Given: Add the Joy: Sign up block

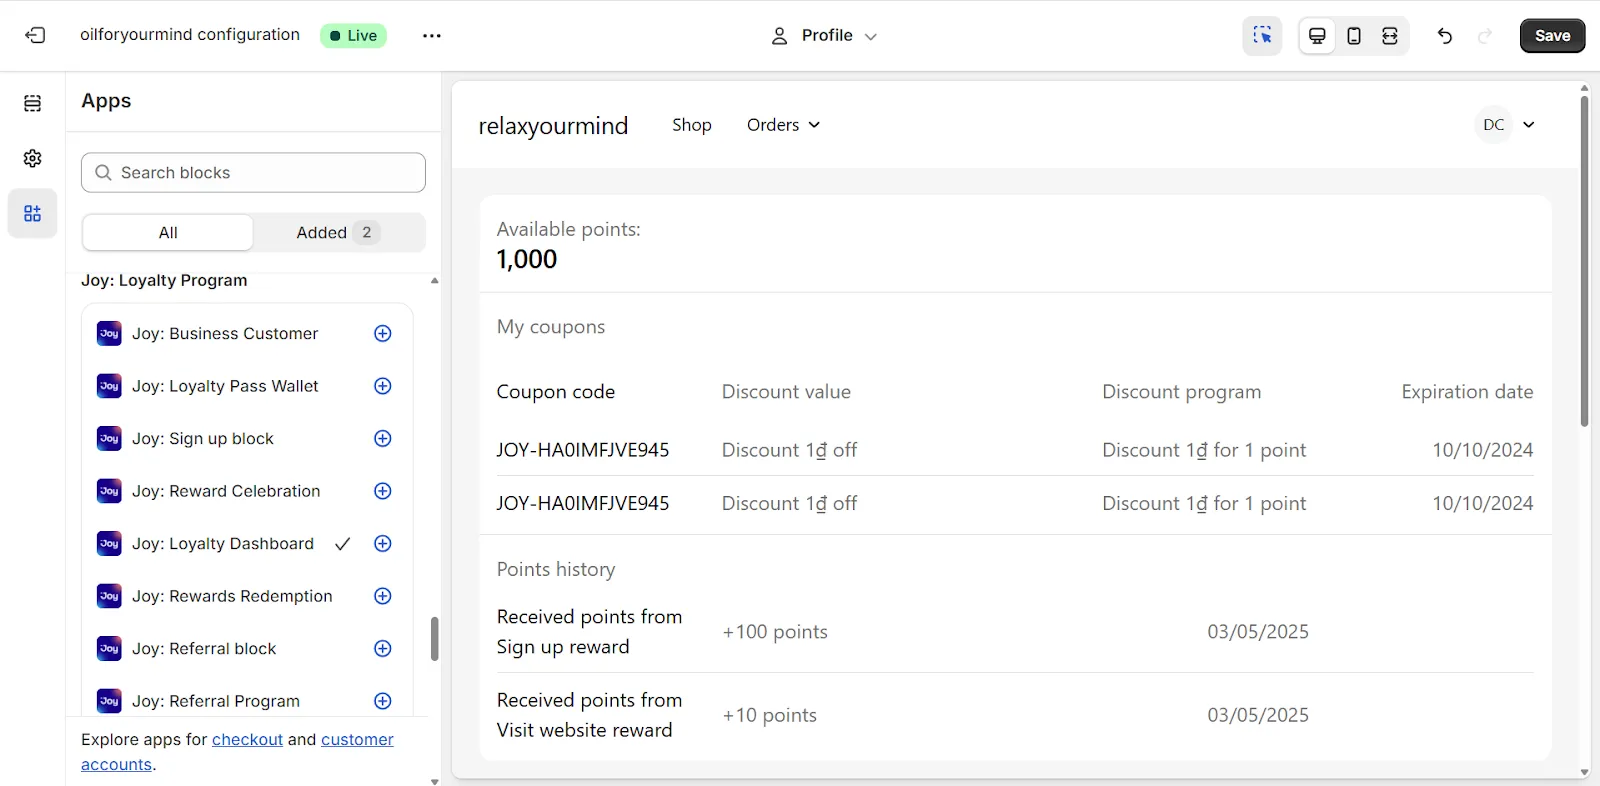Looking at the screenshot, I should [x=383, y=438].
